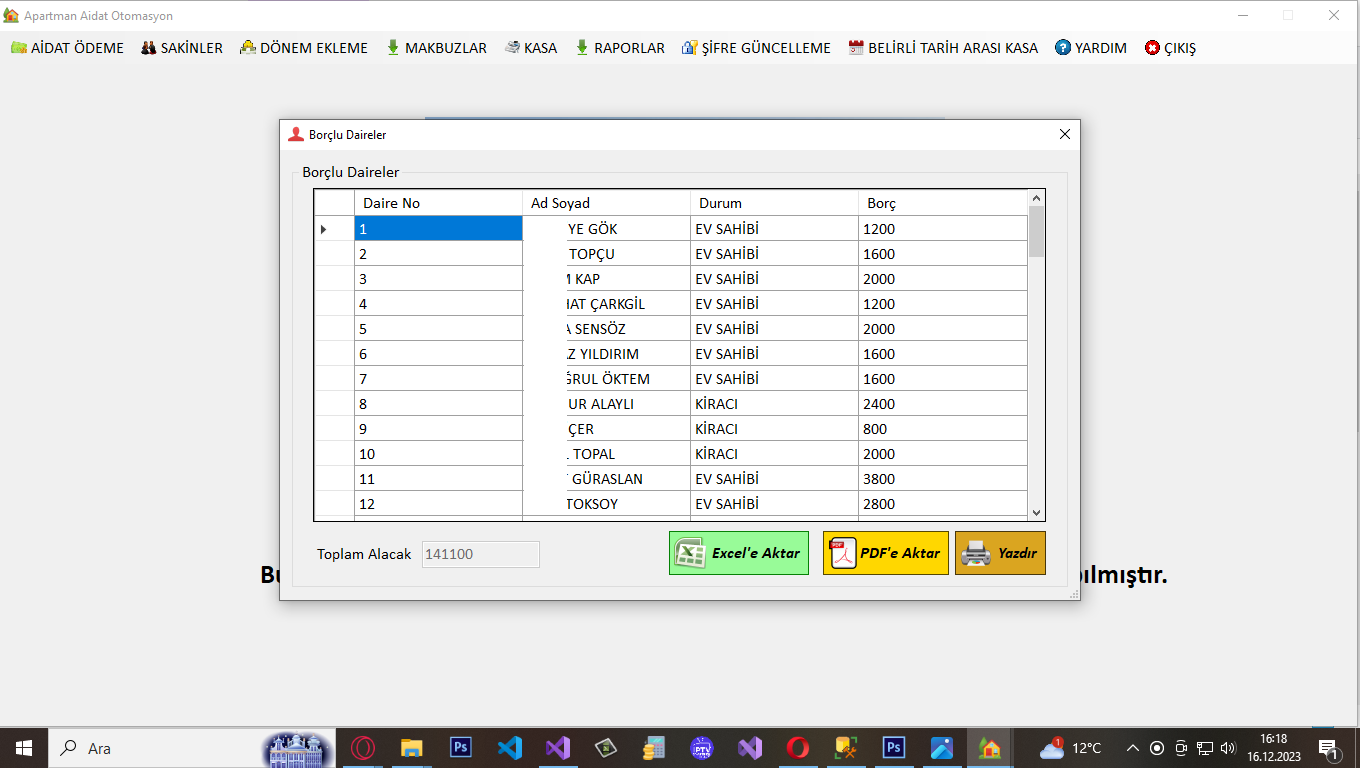Click the SAKİNLER residents icon
The width and height of the screenshot is (1360, 768).
tap(148, 48)
